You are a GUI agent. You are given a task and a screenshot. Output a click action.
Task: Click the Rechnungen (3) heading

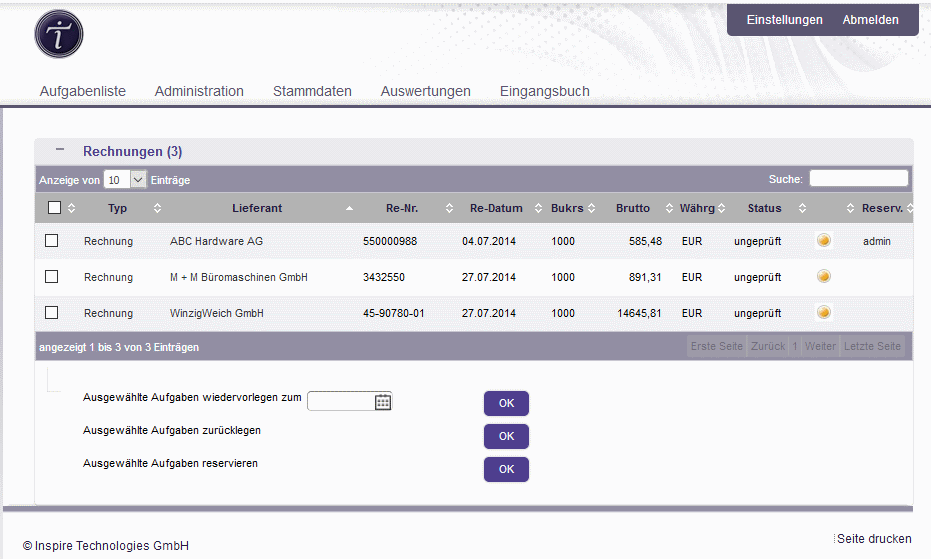(132, 151)
